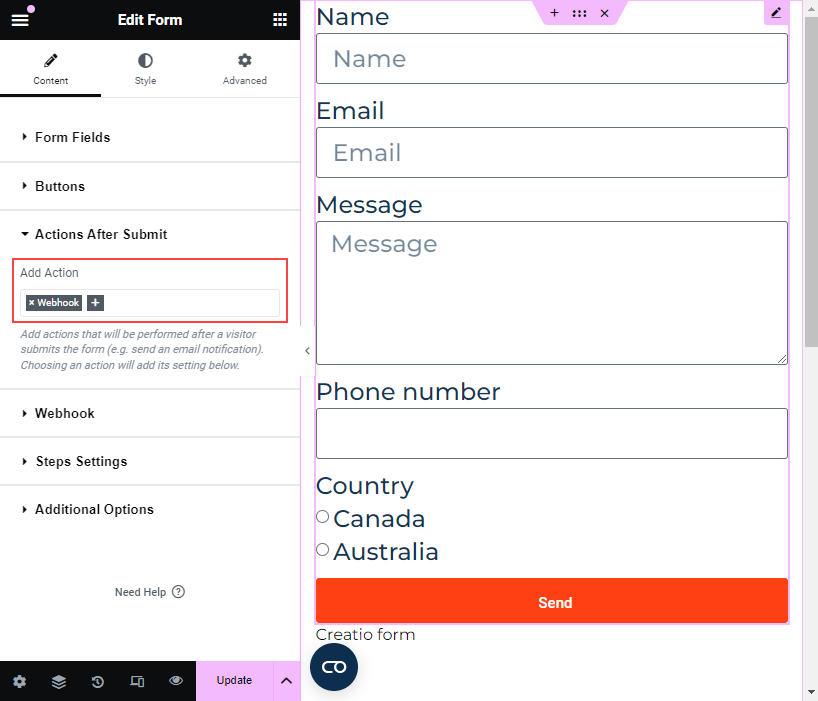Open the Elementor hamburger menu
Image resolution: width=818 pixels, height=701 pixels.
click(x=20, y=20)
